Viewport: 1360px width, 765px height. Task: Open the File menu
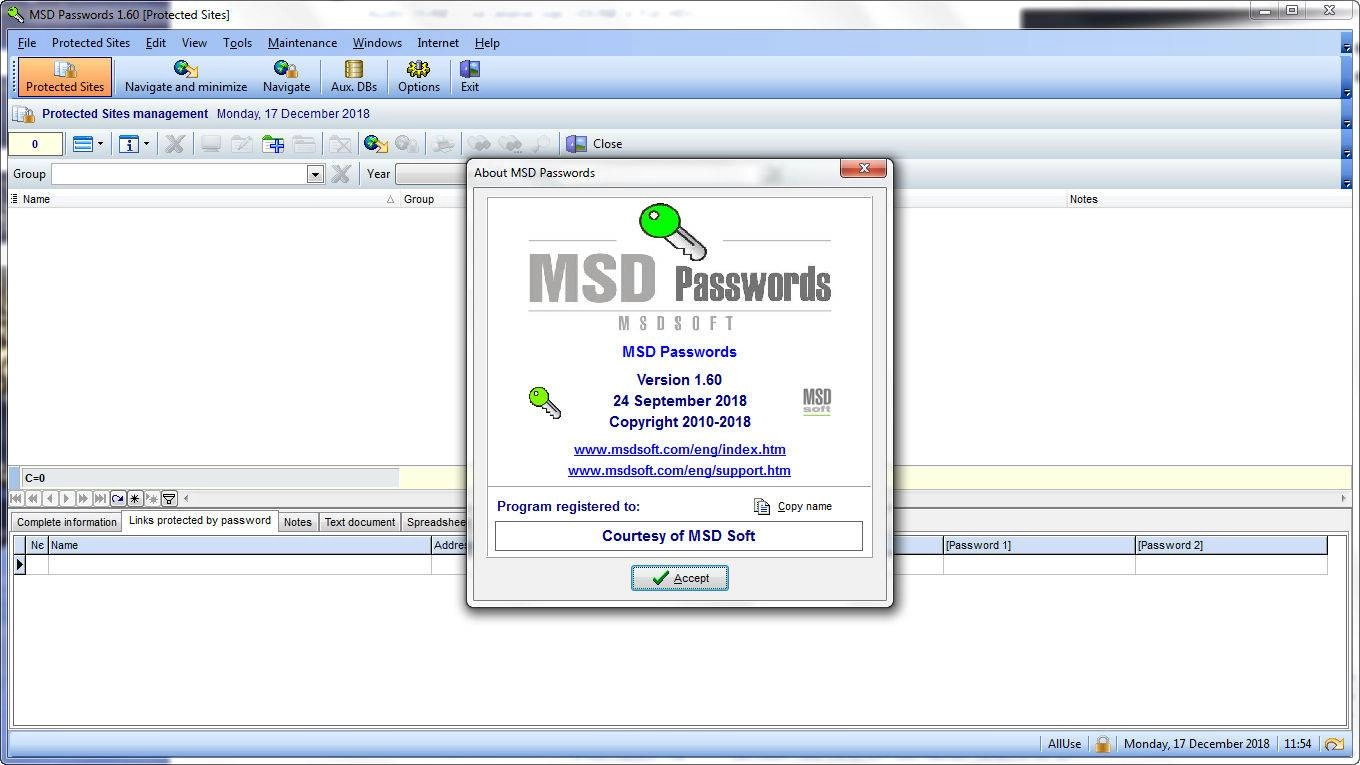point(27,43)
